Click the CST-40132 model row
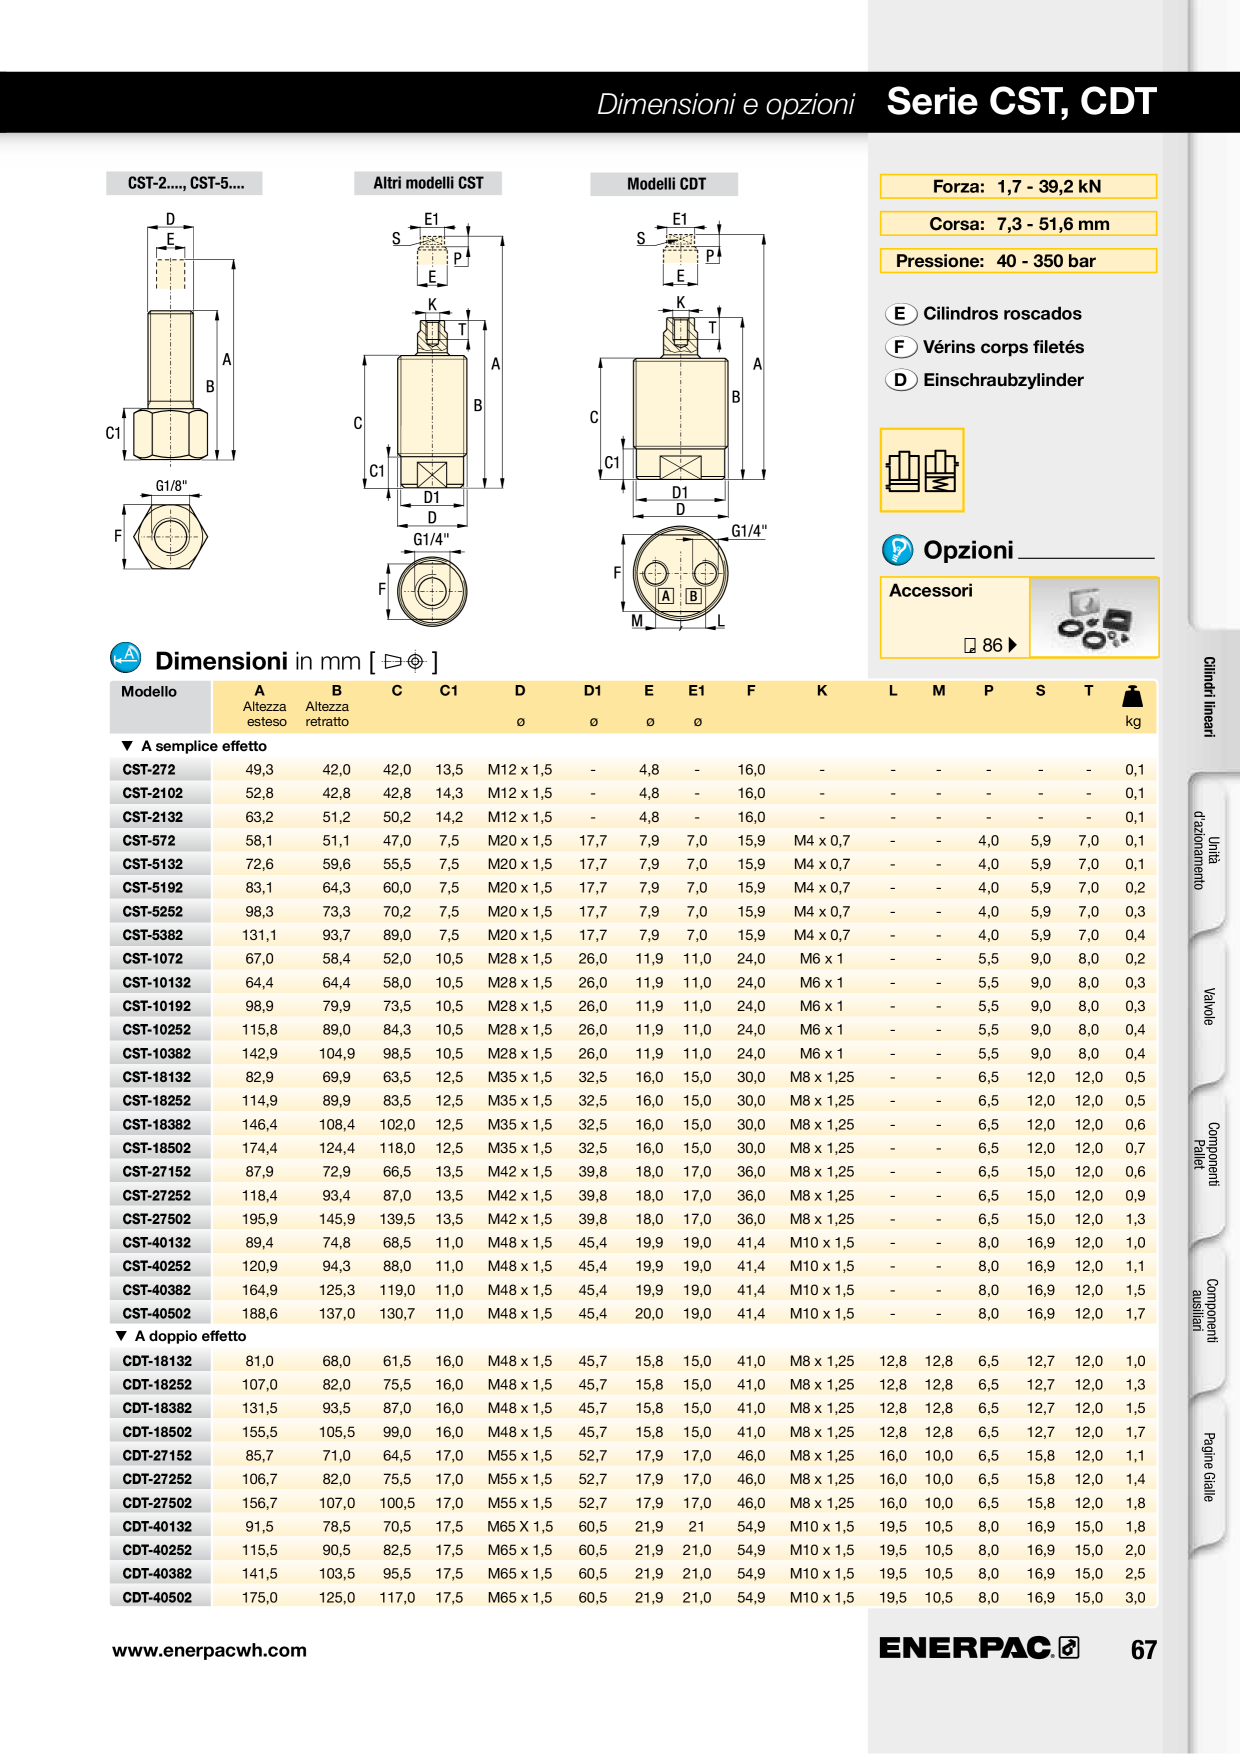Image resolution: width=1240 pixels, height=1754 pixels. pyautogui.click(x=633, y=1243)
